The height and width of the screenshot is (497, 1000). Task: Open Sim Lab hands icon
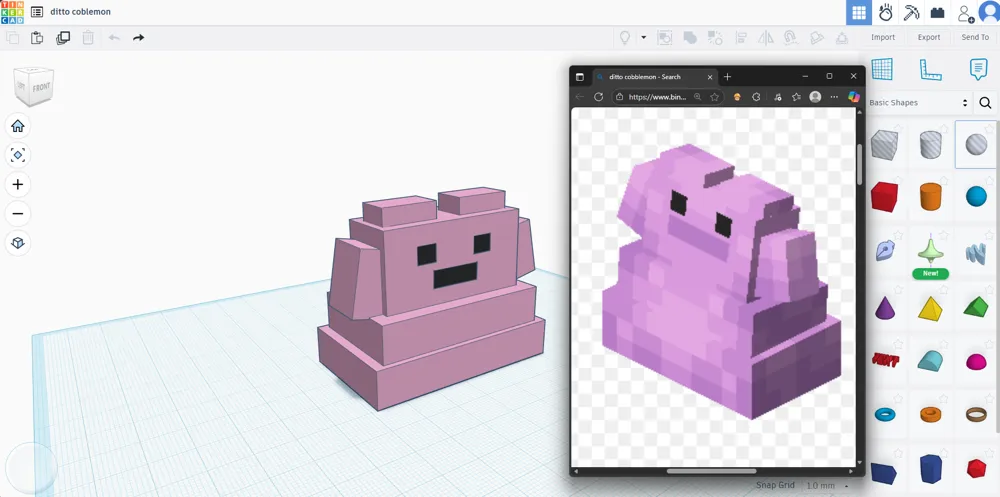click(885, 12)
